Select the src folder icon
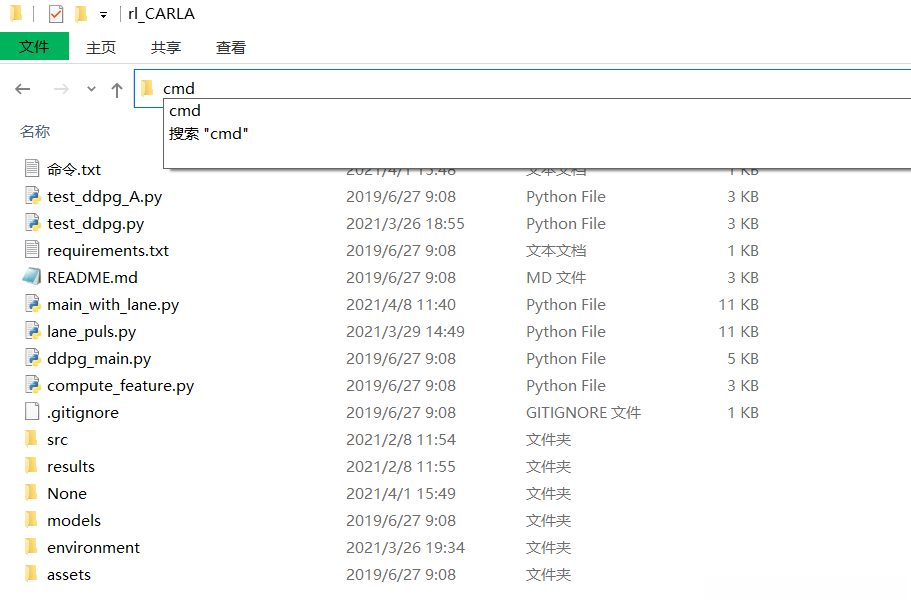 coord(32,439)
